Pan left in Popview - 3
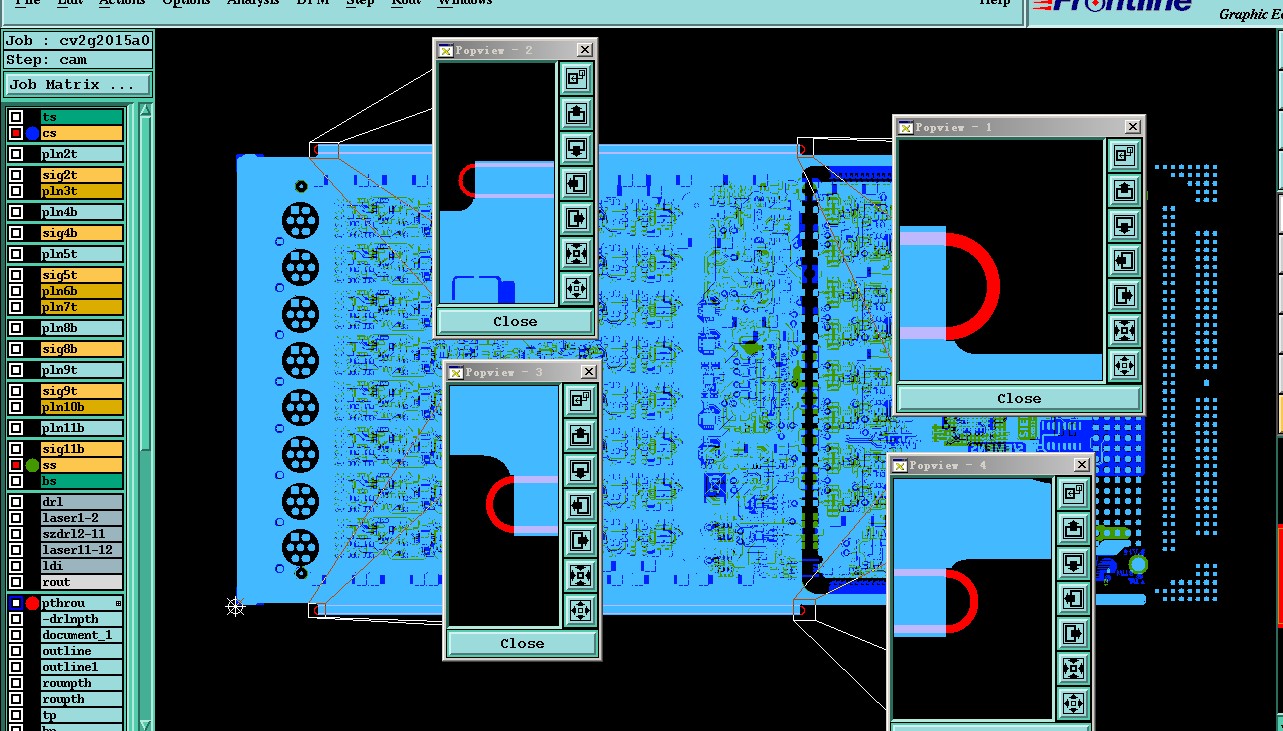Image resolution: width=1283 pixels, height=731 pixels. coord(580,506)
